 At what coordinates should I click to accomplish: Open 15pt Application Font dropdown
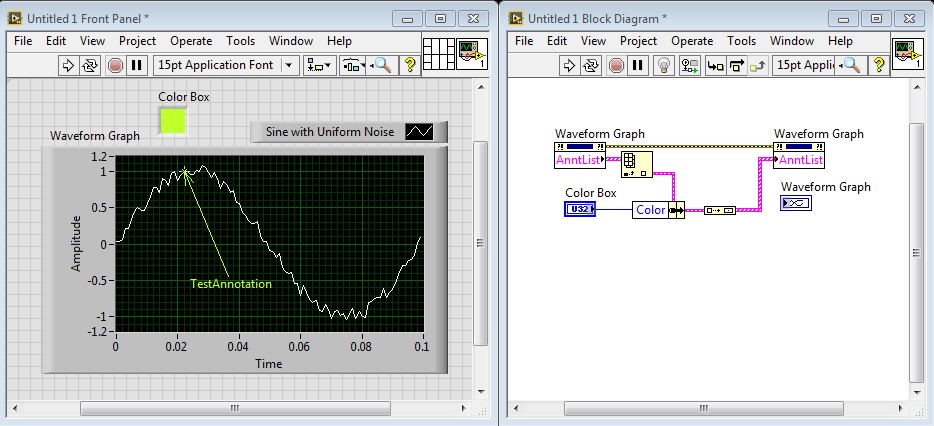point(226,65)
